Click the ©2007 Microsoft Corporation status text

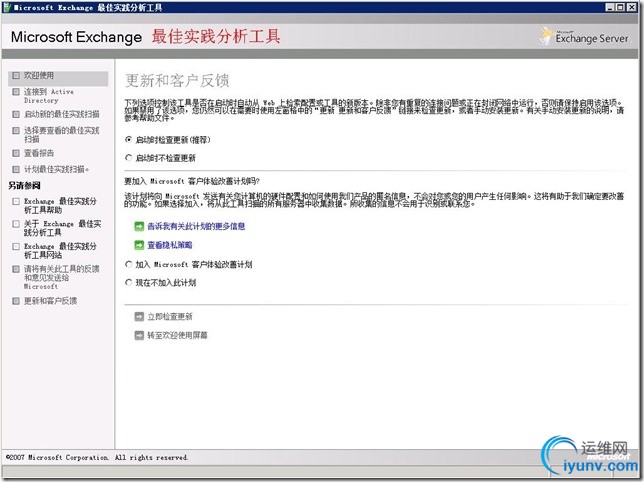click(x=97, y=457)
